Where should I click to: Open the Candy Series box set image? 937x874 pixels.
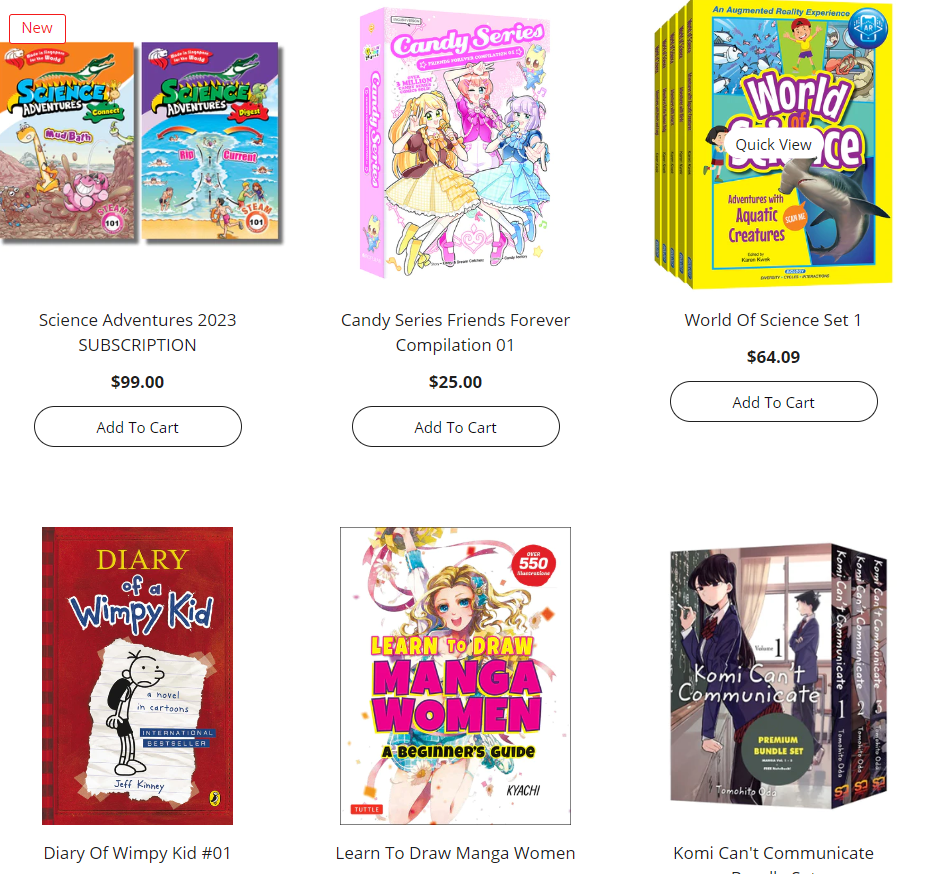click(455, 143)
